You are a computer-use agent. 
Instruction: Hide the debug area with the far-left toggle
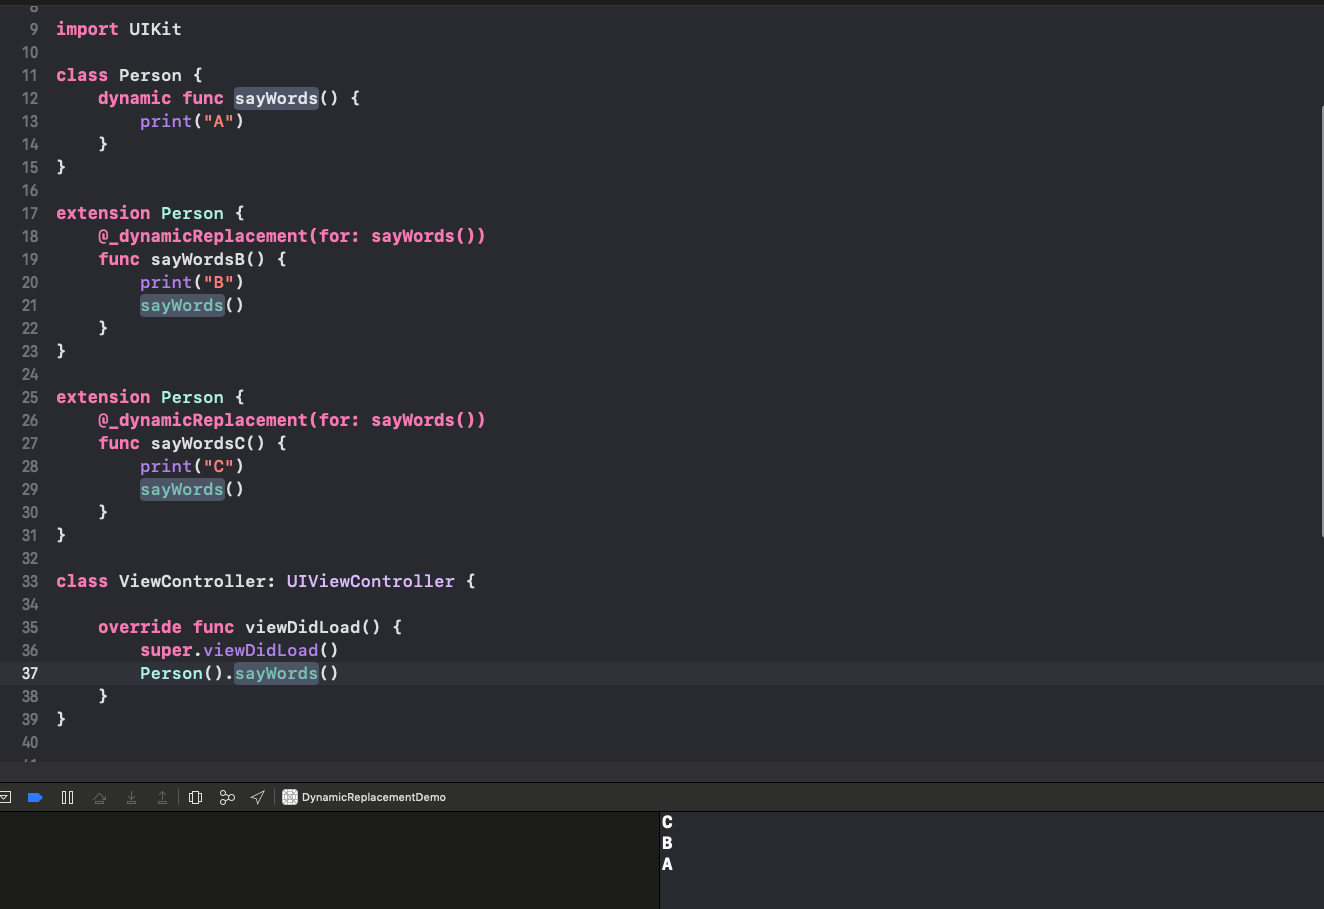(x=6, y=797)
